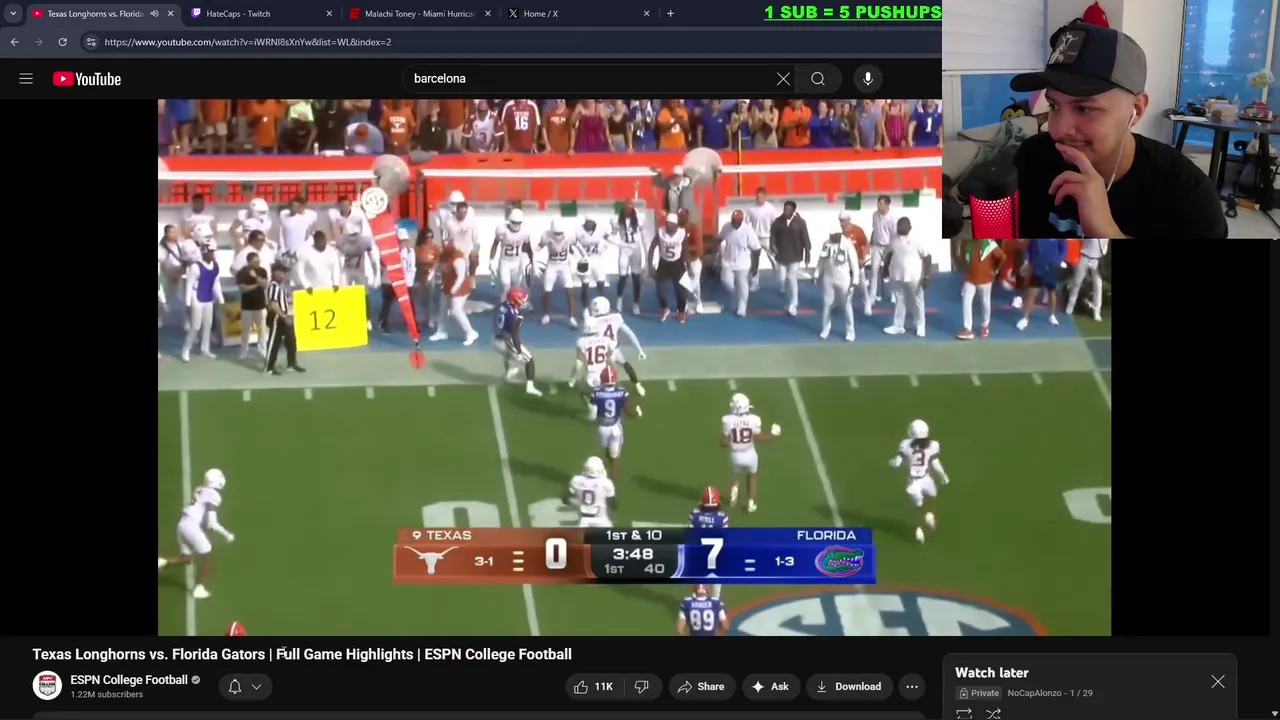Close the HateCaps Twitch tab

click(x=329, y=14)
